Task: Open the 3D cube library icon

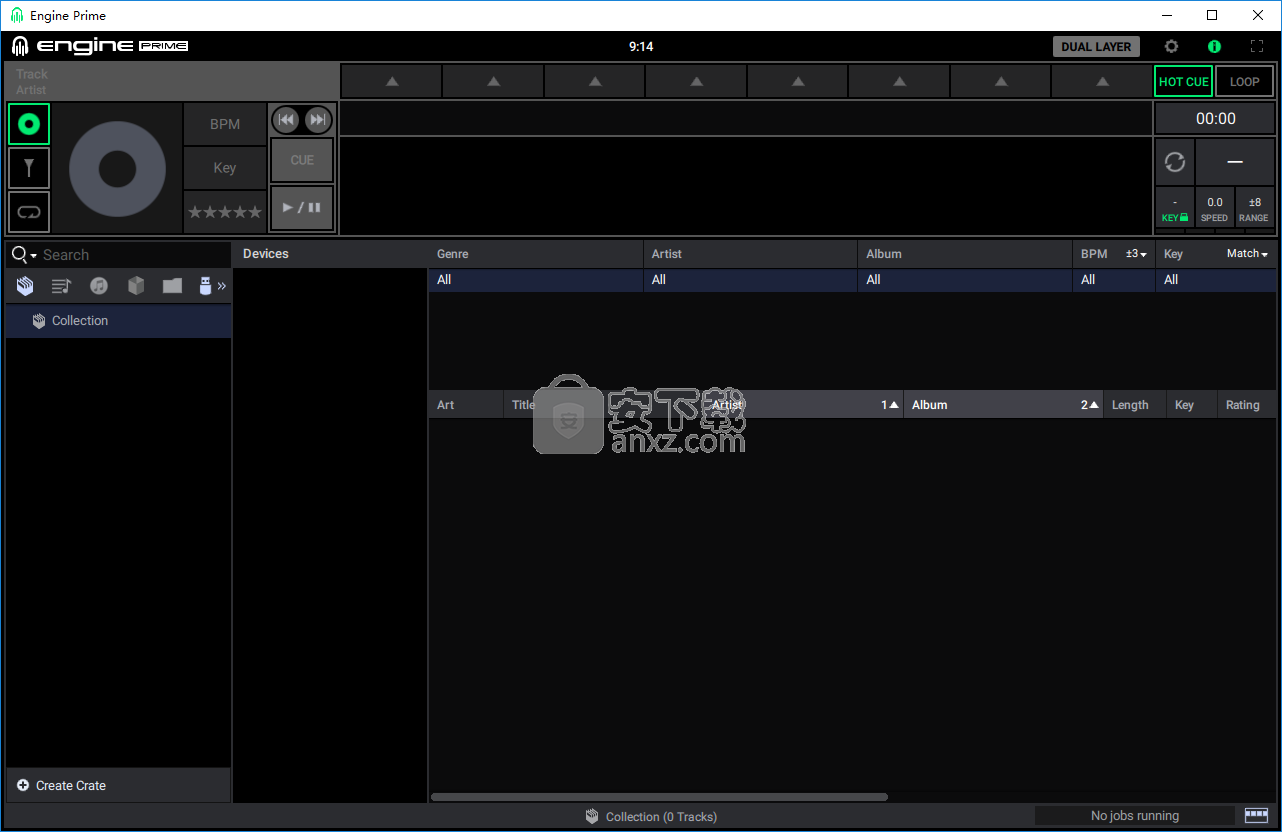Action: (x=136, y=286)
